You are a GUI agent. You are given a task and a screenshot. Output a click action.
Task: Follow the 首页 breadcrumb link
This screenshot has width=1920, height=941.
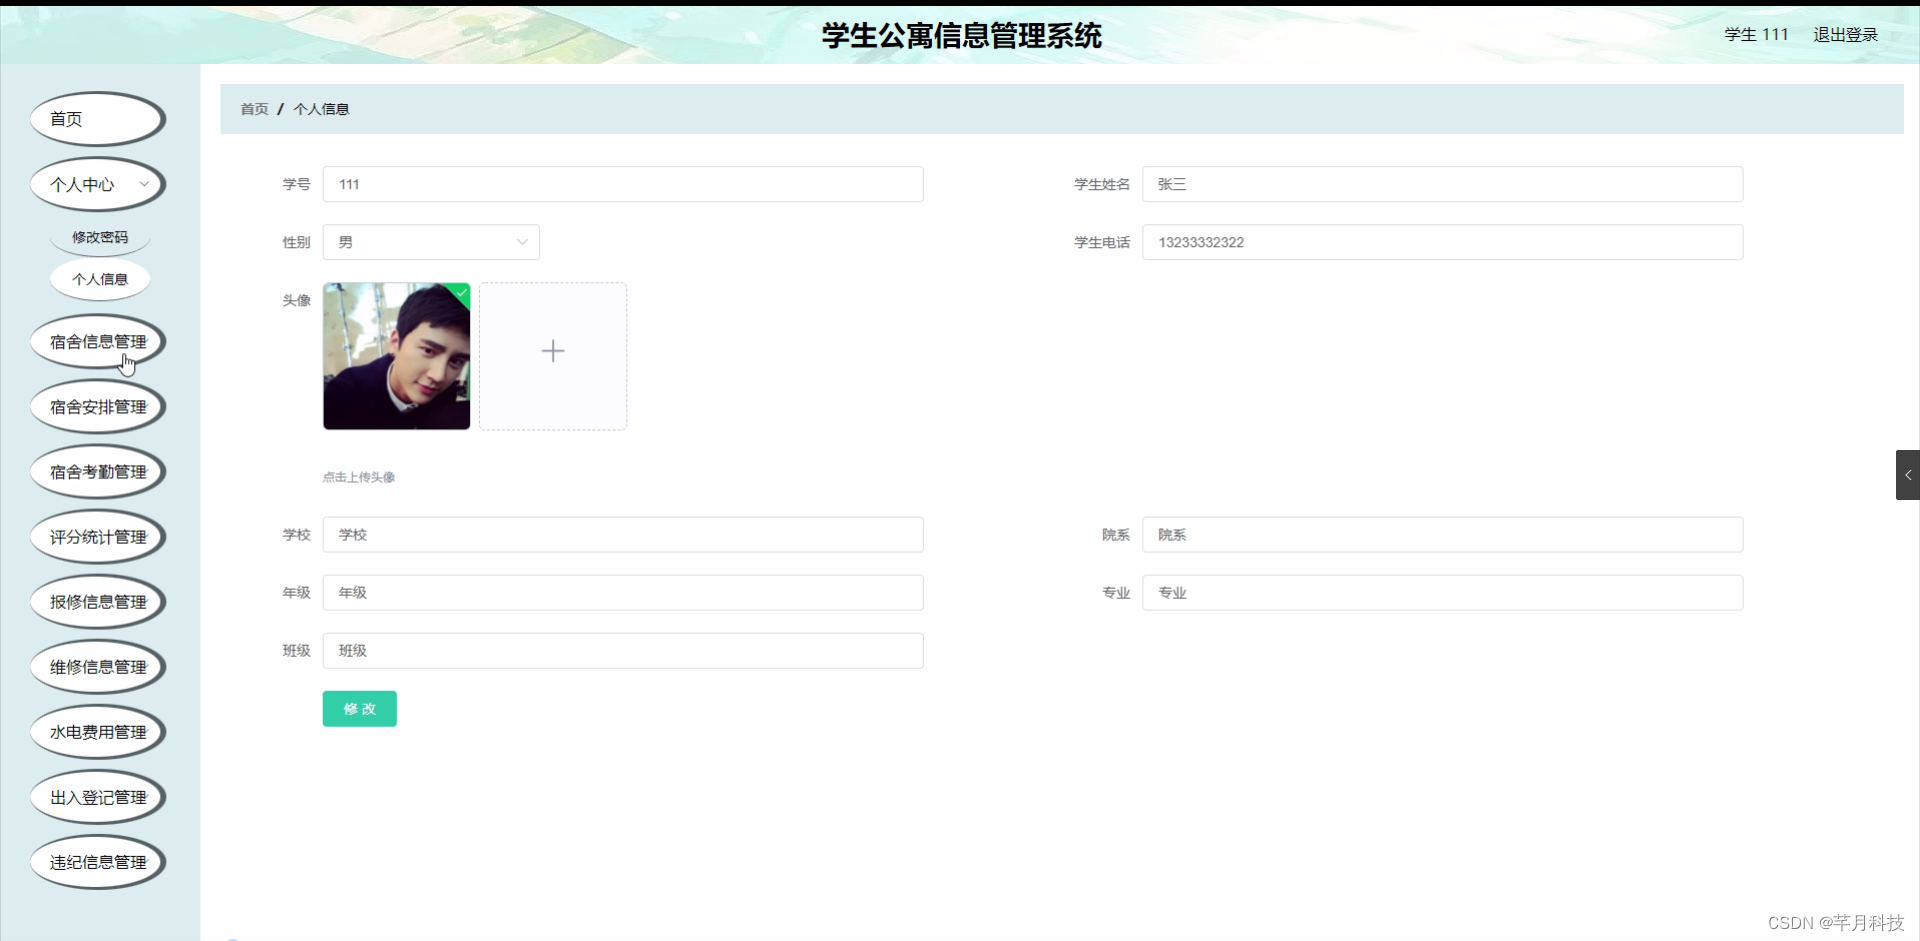tap(252, 109)
